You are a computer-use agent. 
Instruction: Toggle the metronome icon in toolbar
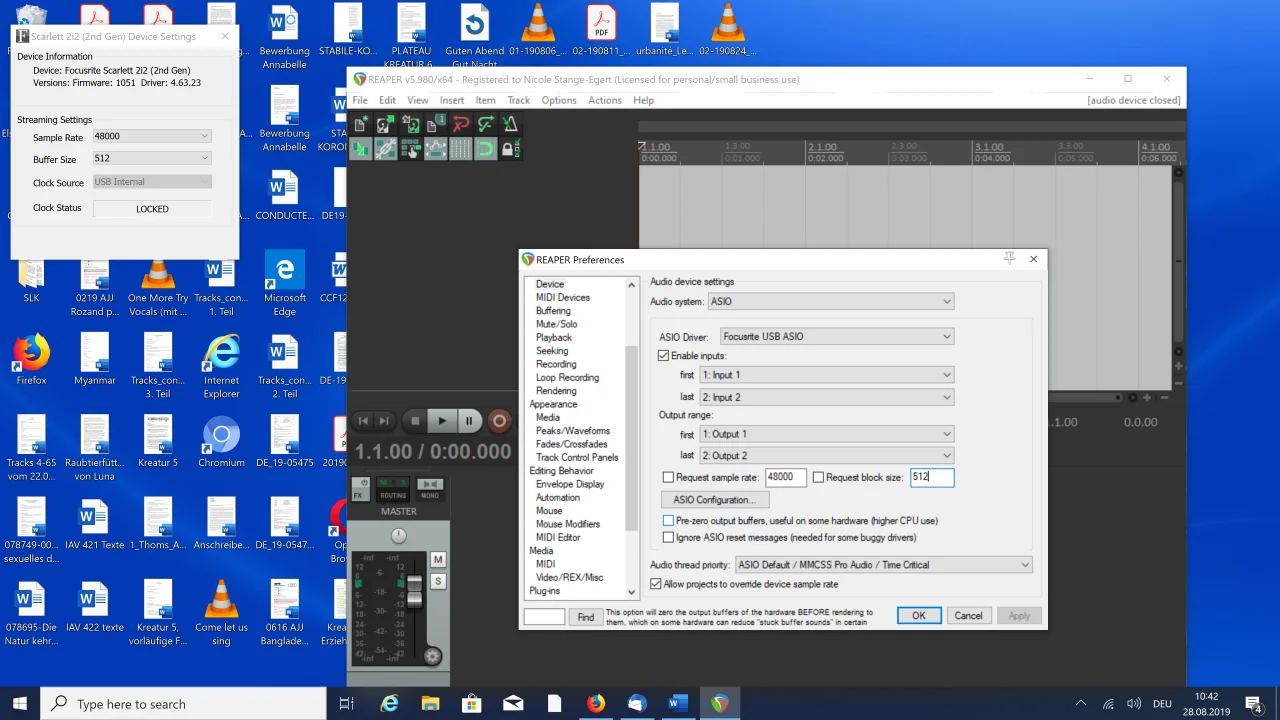510,125
